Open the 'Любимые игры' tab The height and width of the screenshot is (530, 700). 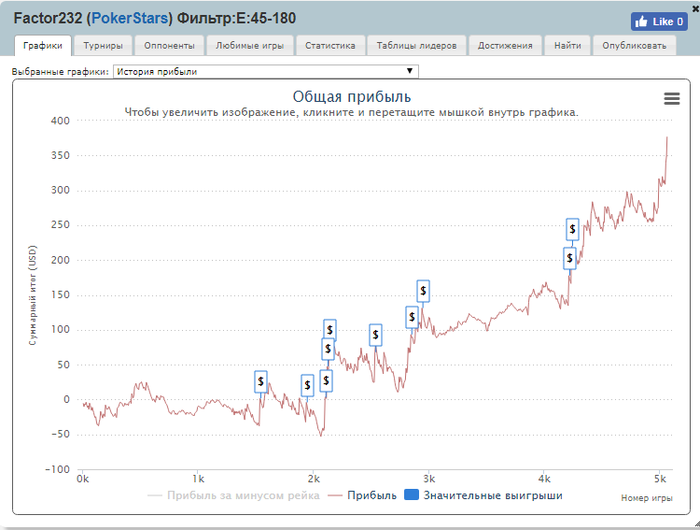(250, 46)
